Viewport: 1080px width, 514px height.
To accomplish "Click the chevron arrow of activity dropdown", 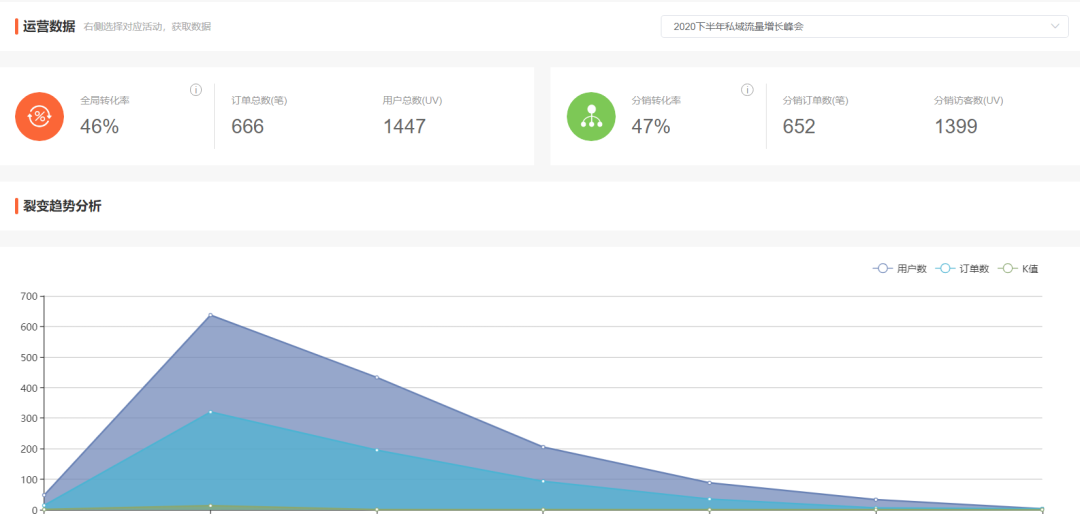I will coord(1056,27).
